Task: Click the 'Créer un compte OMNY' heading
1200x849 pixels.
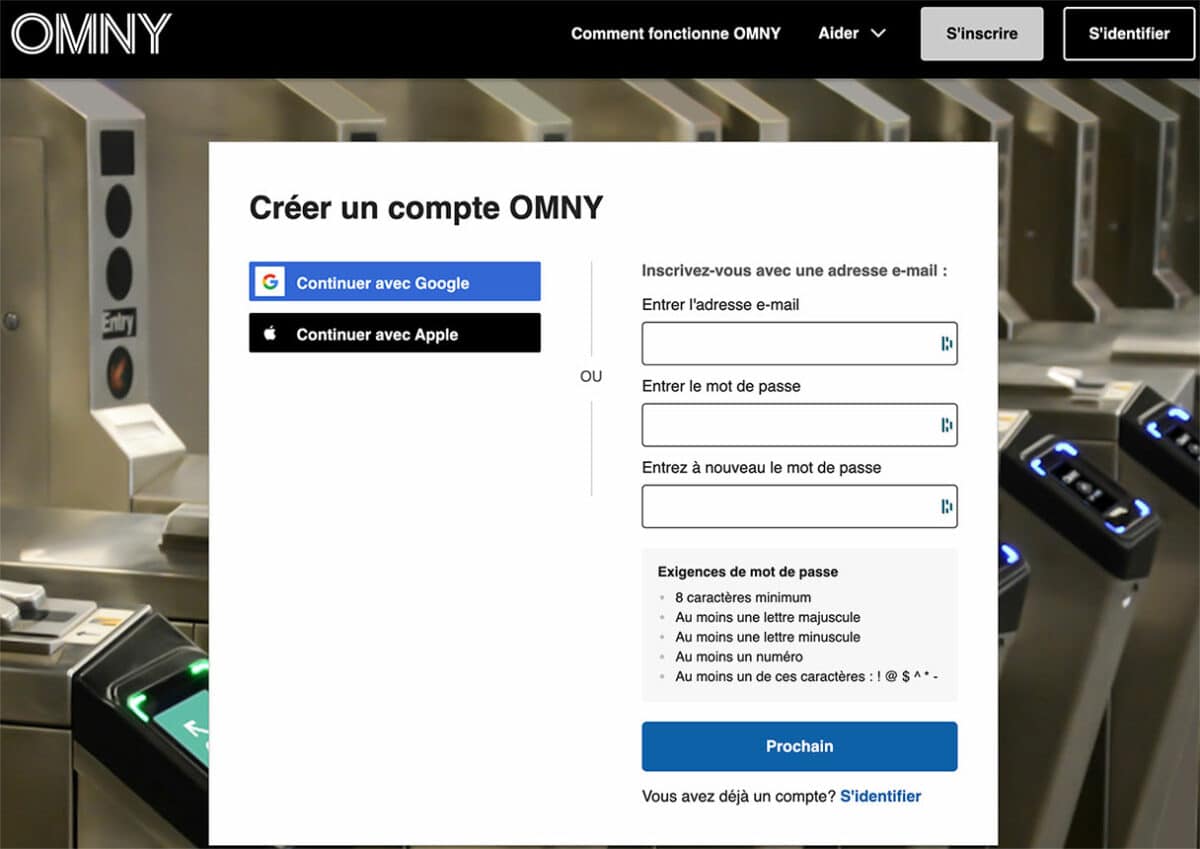Action: 426,208
